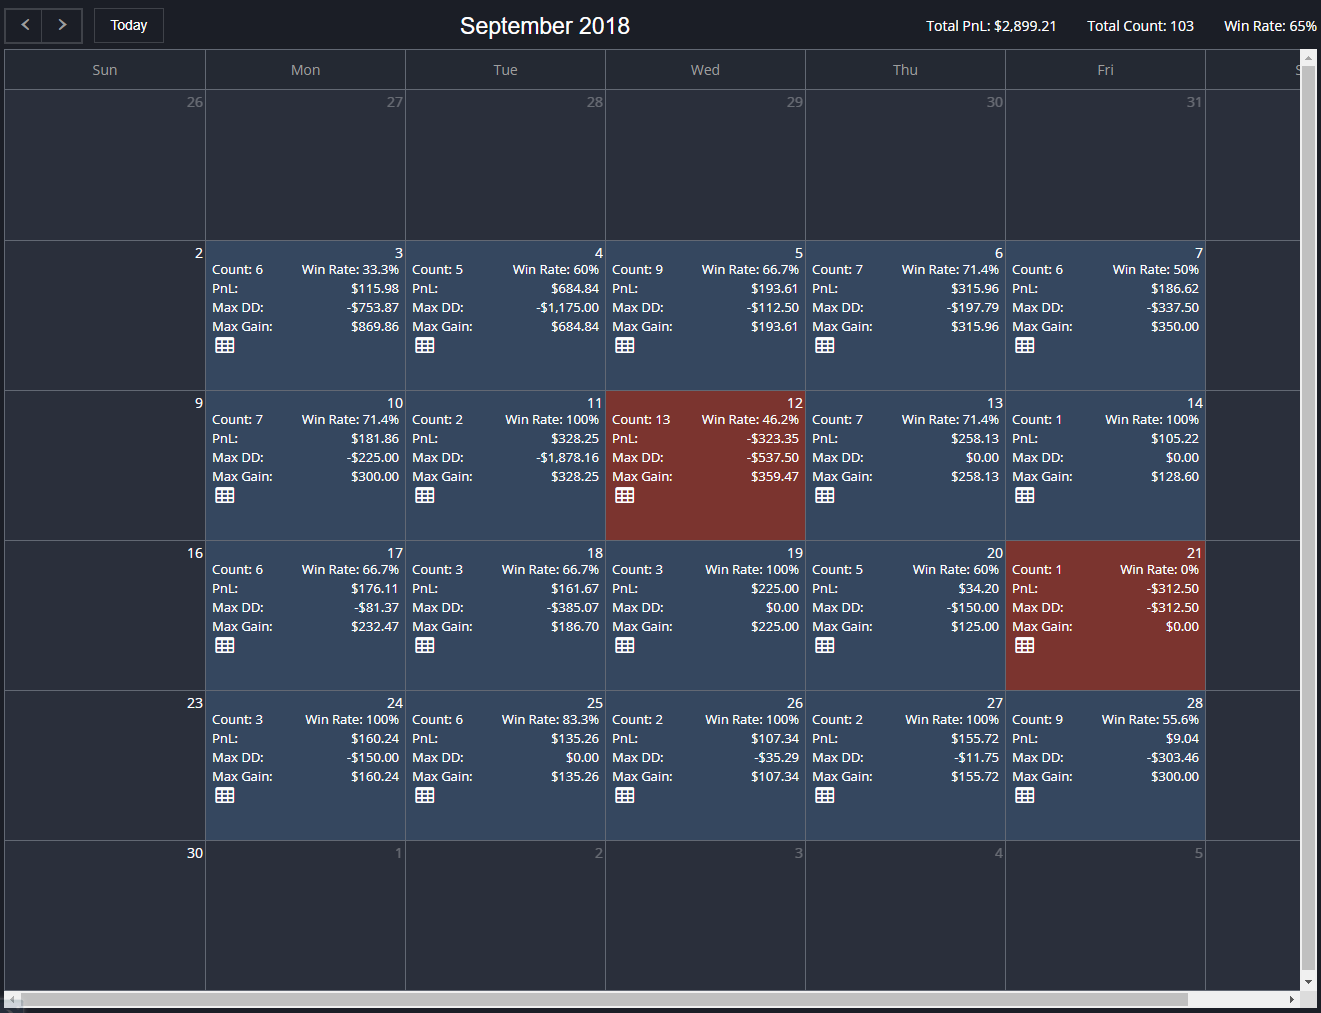Open trade table icon for September 3
Viewport: 1321px width, 1013px height.
[x=225, y=345]
